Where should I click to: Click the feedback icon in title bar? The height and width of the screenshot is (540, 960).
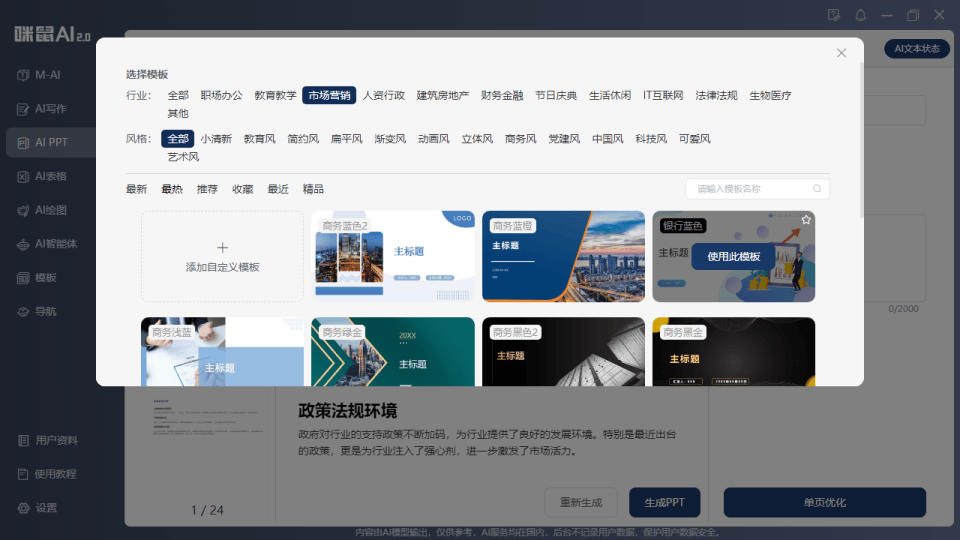click(833, 15)
